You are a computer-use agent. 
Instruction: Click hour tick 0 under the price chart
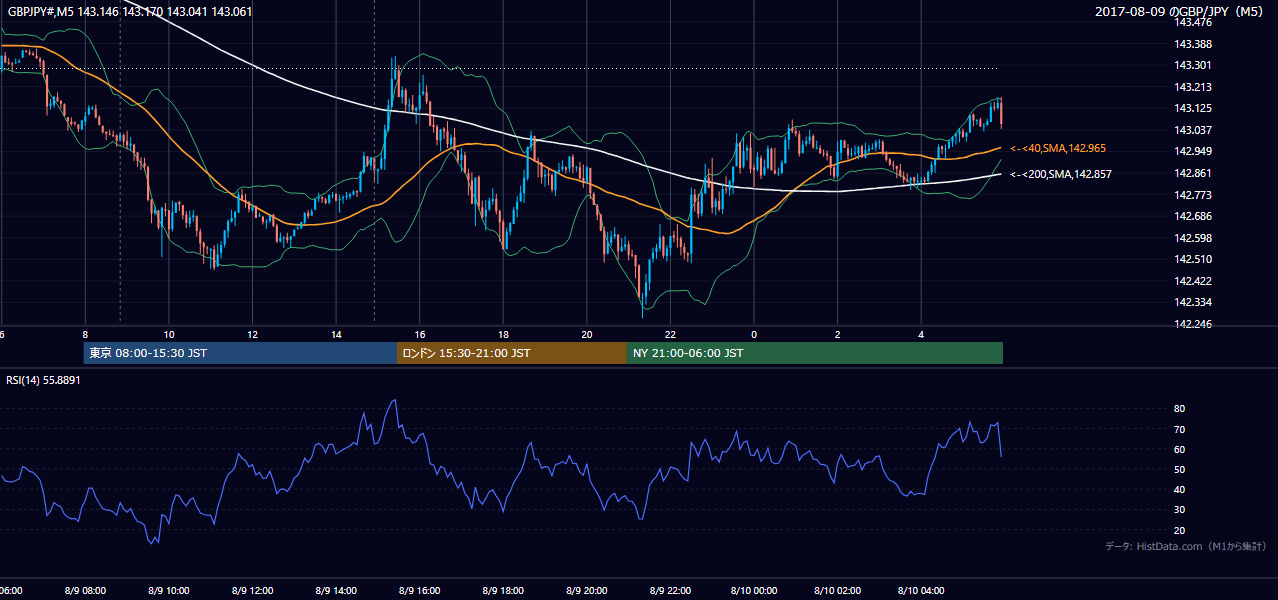[754, 335]
